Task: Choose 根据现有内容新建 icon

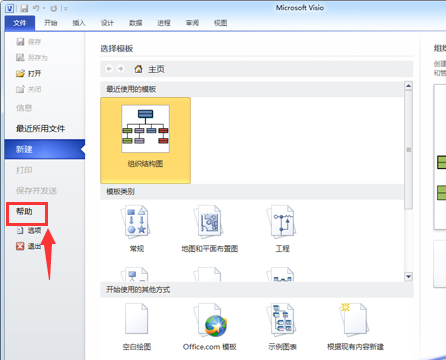Action: [355, 319]
